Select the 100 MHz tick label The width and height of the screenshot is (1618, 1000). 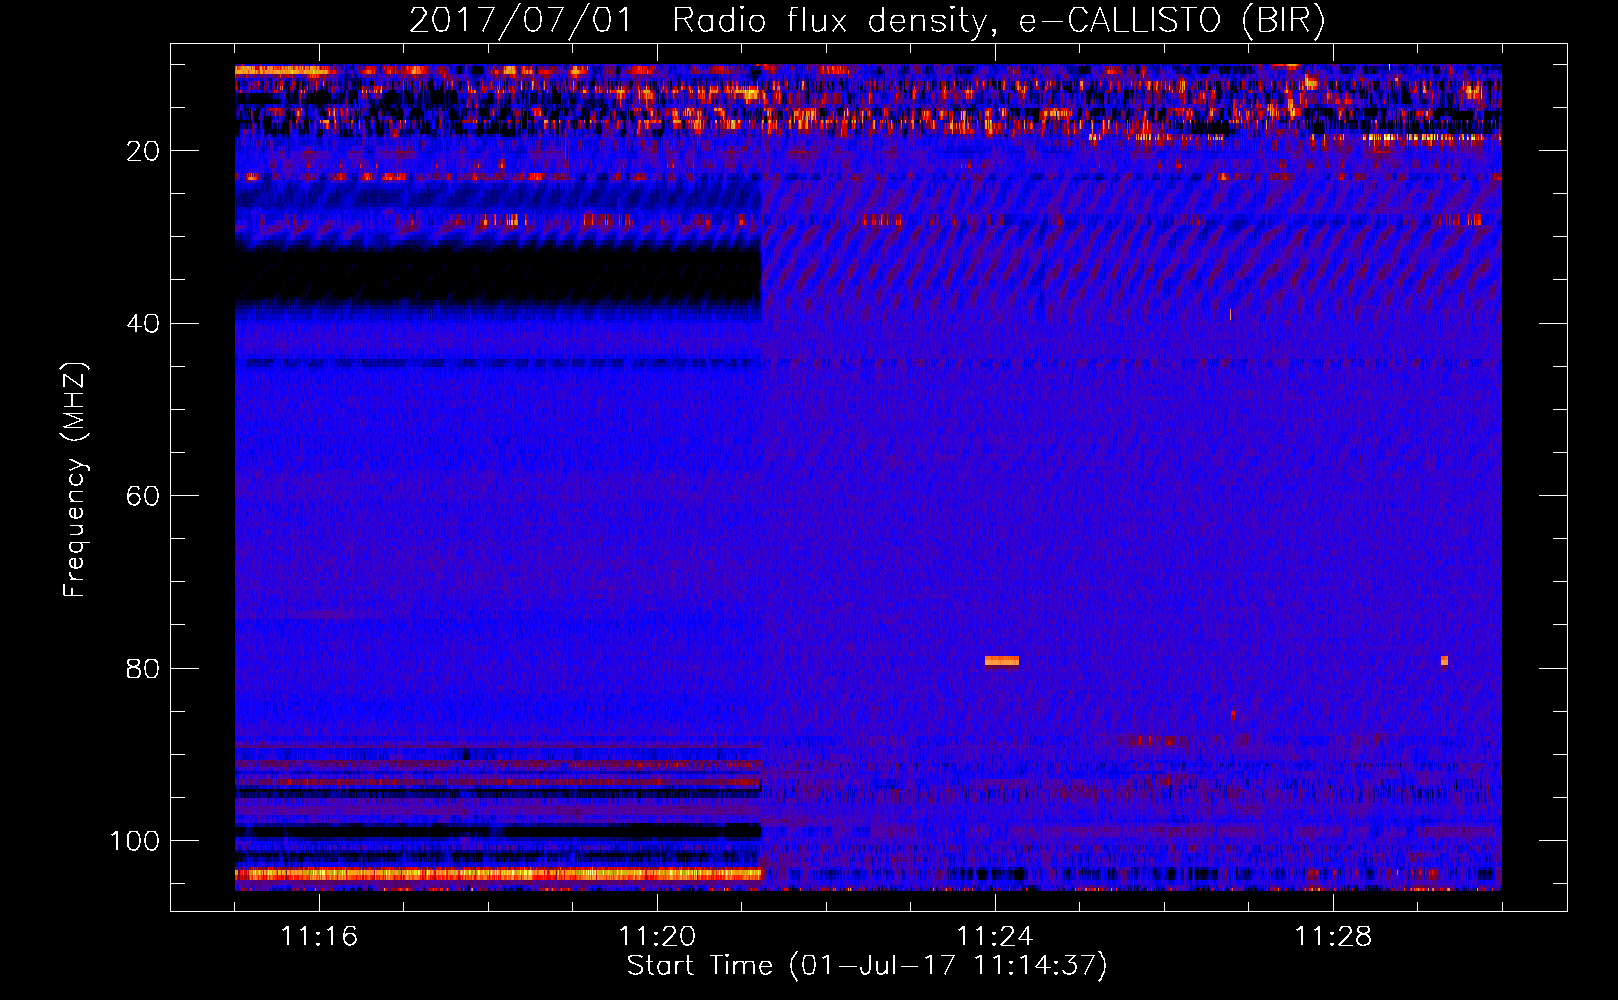point(135,841)
